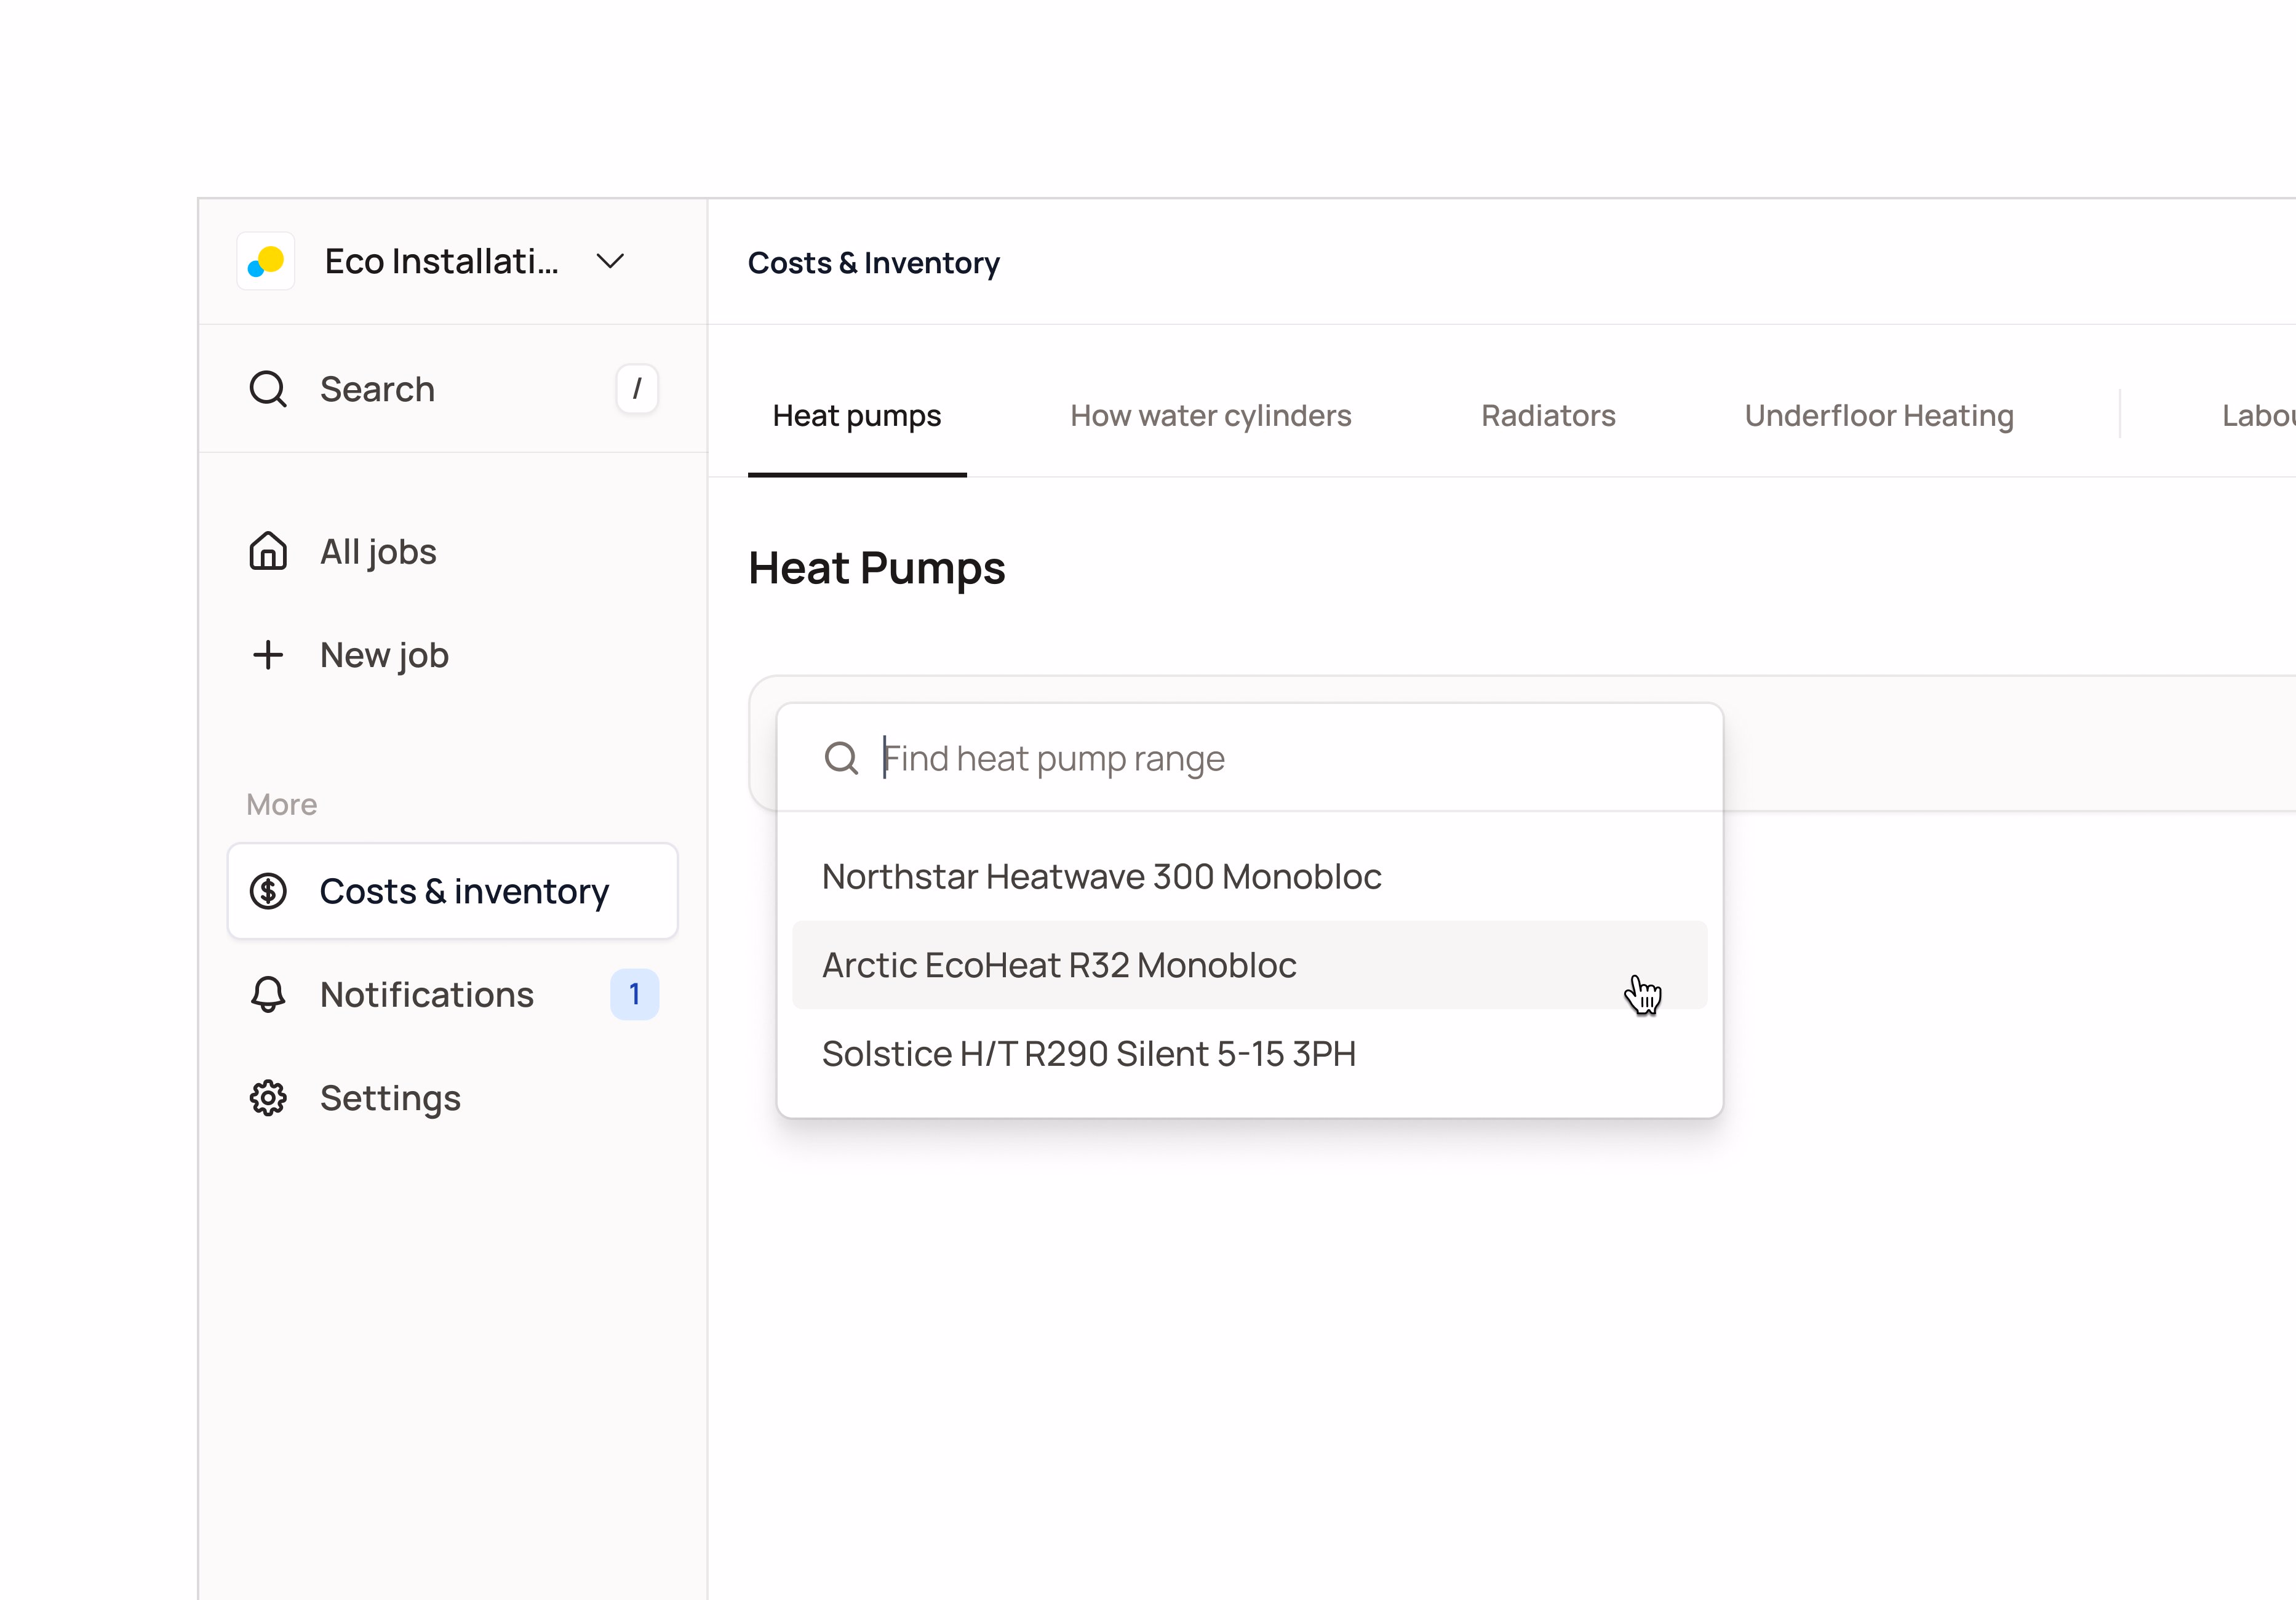Switch to the Radiators tab

(x=1548, y=416)
